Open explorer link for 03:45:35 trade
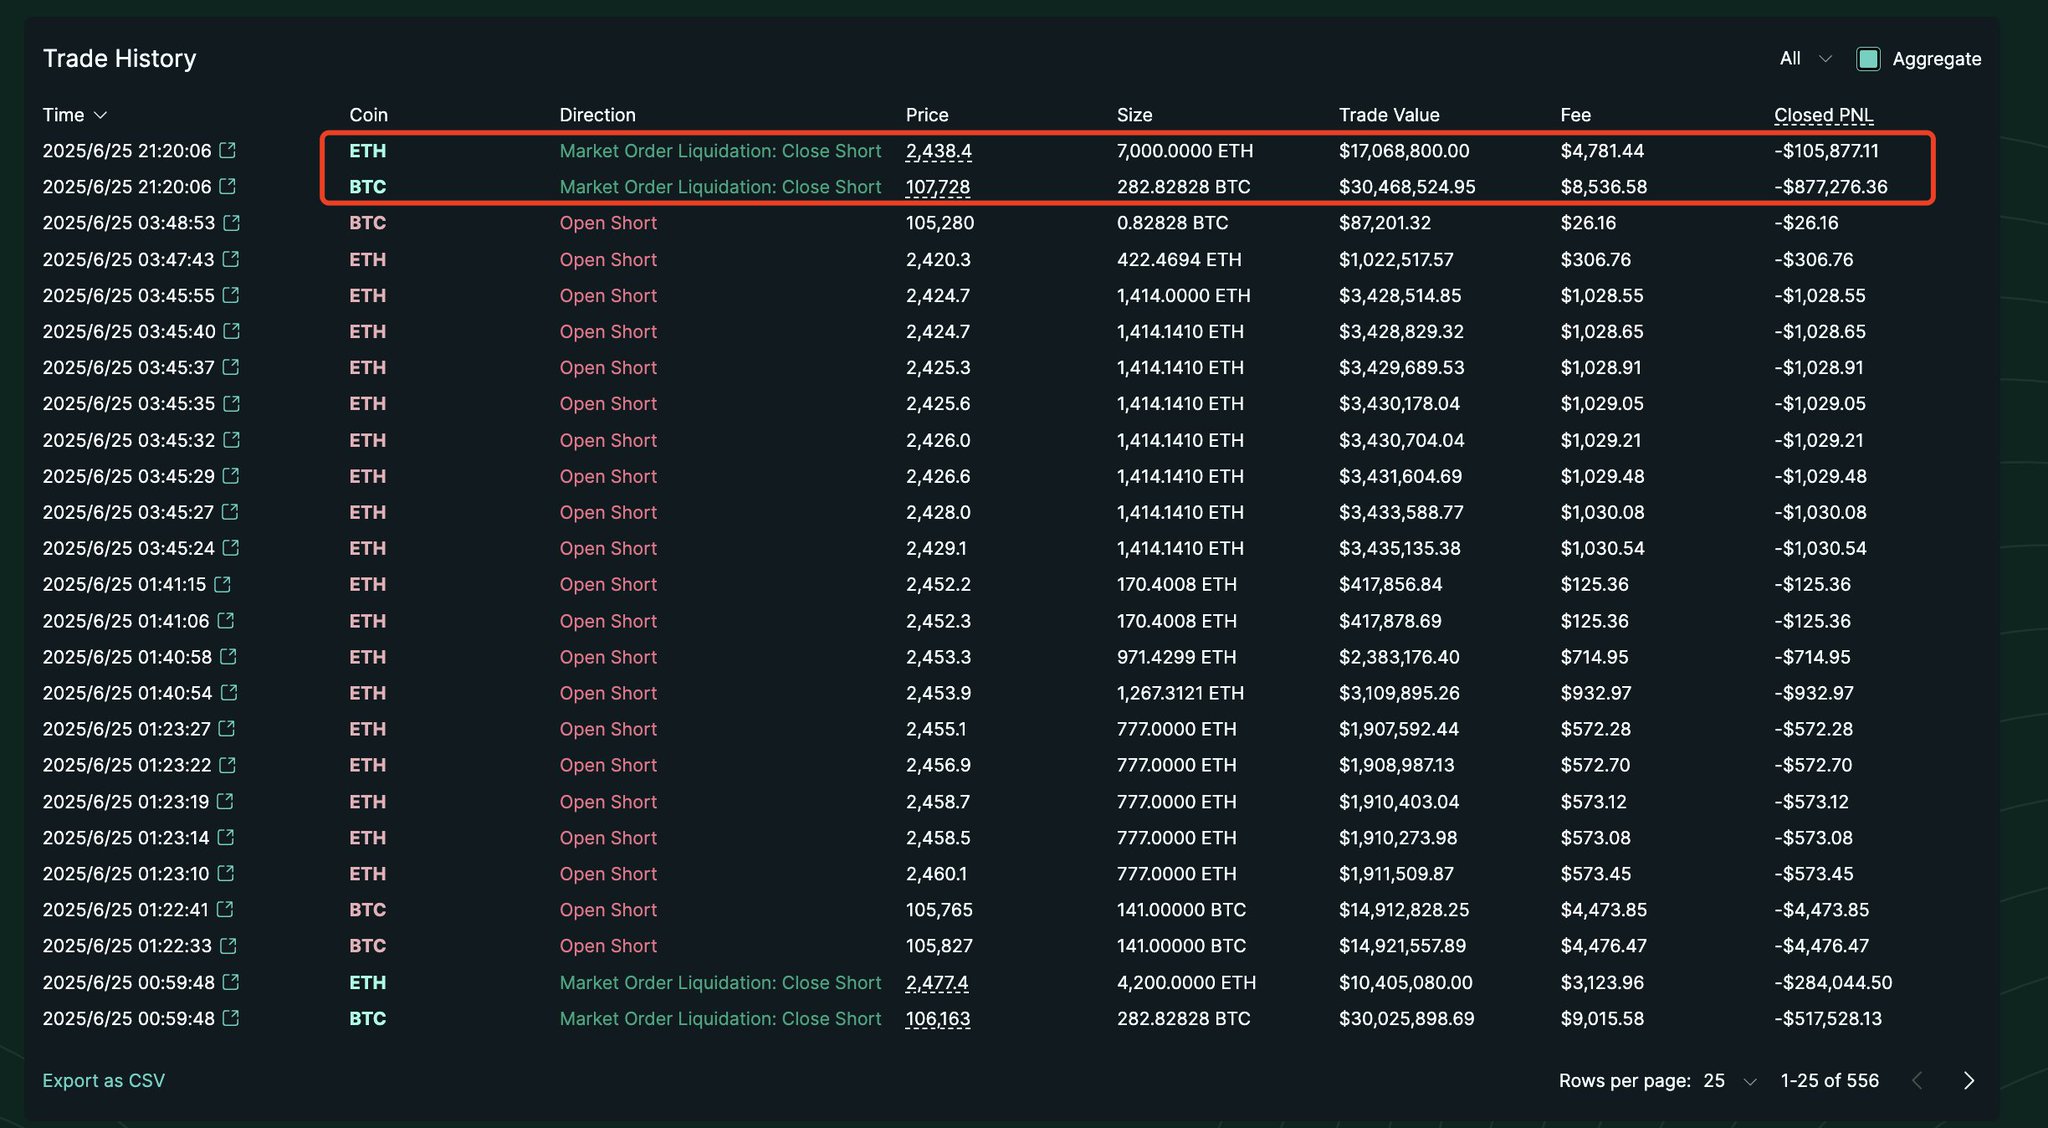The height and width of the screenshot is (1128, 2048). (x=232, y=403)
